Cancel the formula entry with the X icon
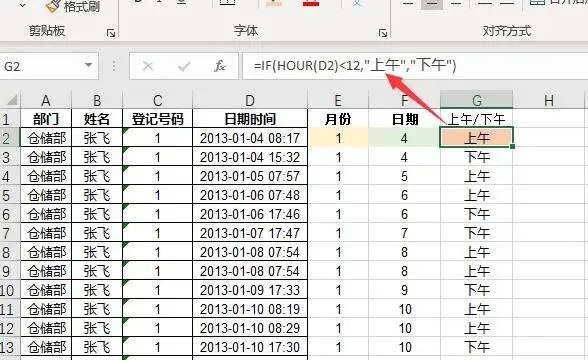This screenshot has height=360, width=588. [x=148, y=66]
